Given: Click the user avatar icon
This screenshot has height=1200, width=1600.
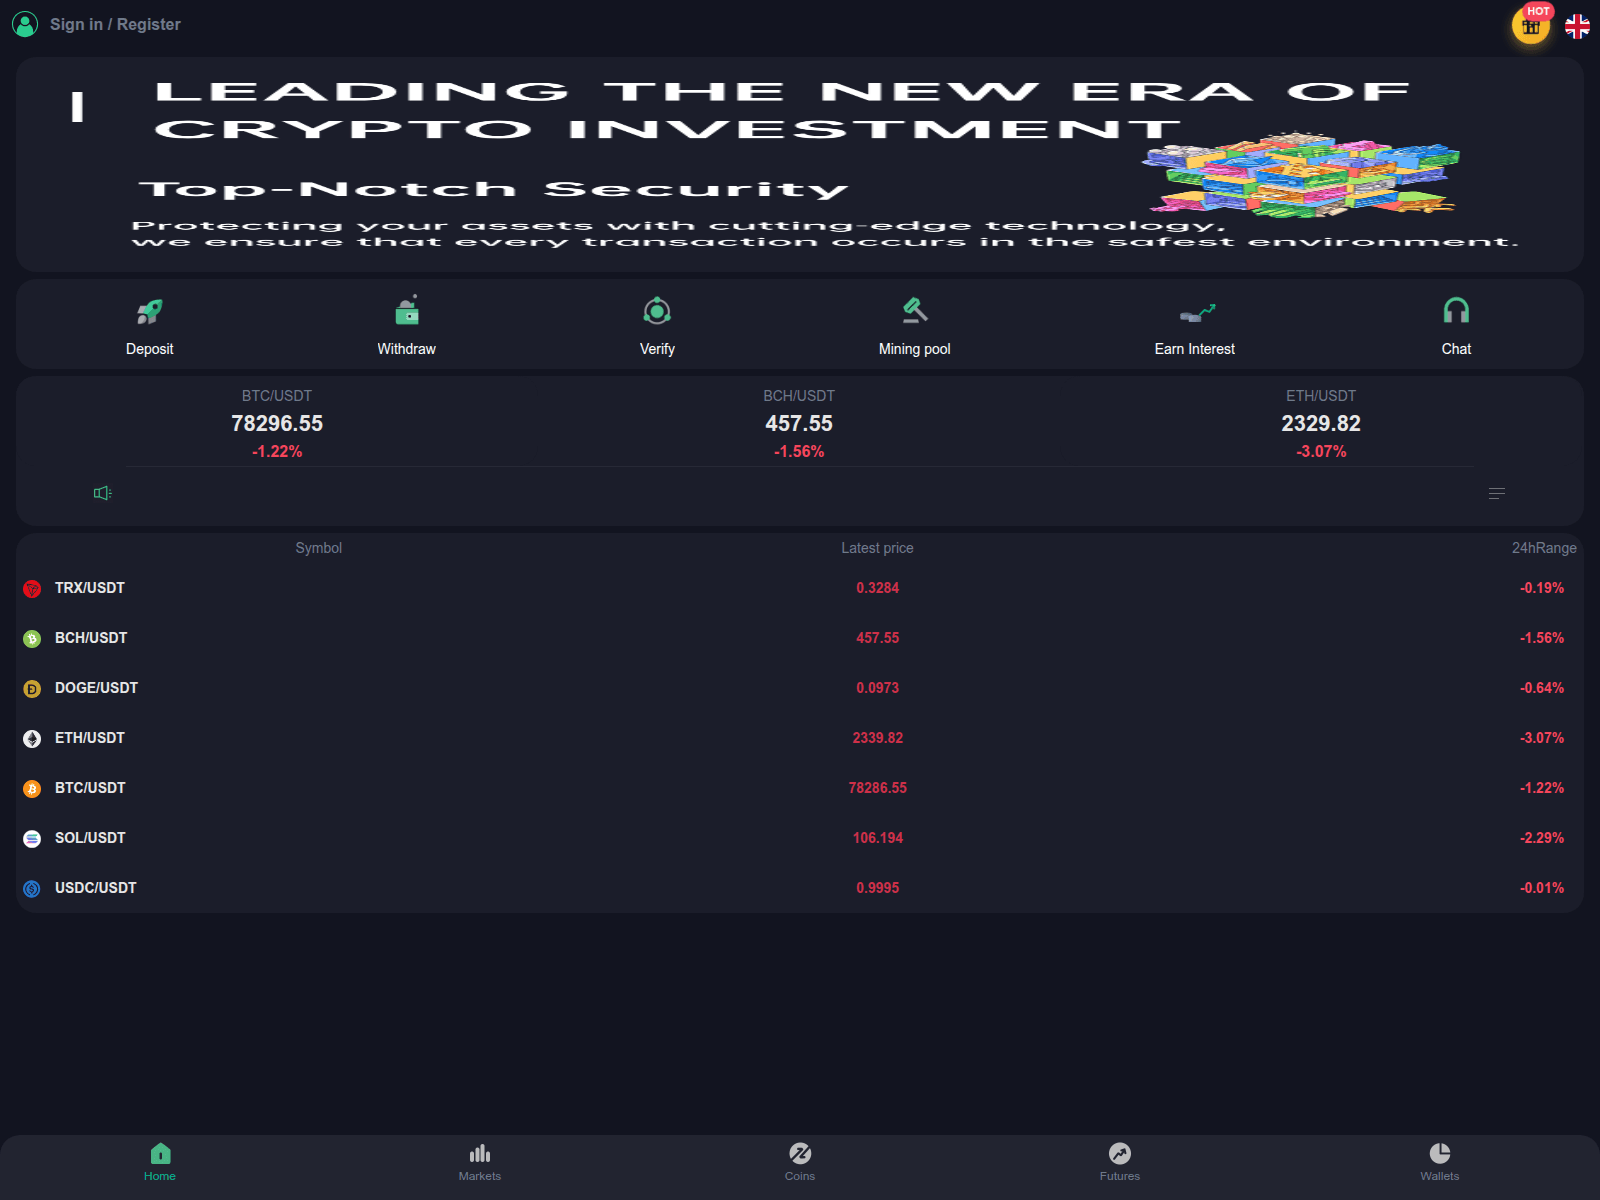Looking at the screenshot, I should (25, 24).
